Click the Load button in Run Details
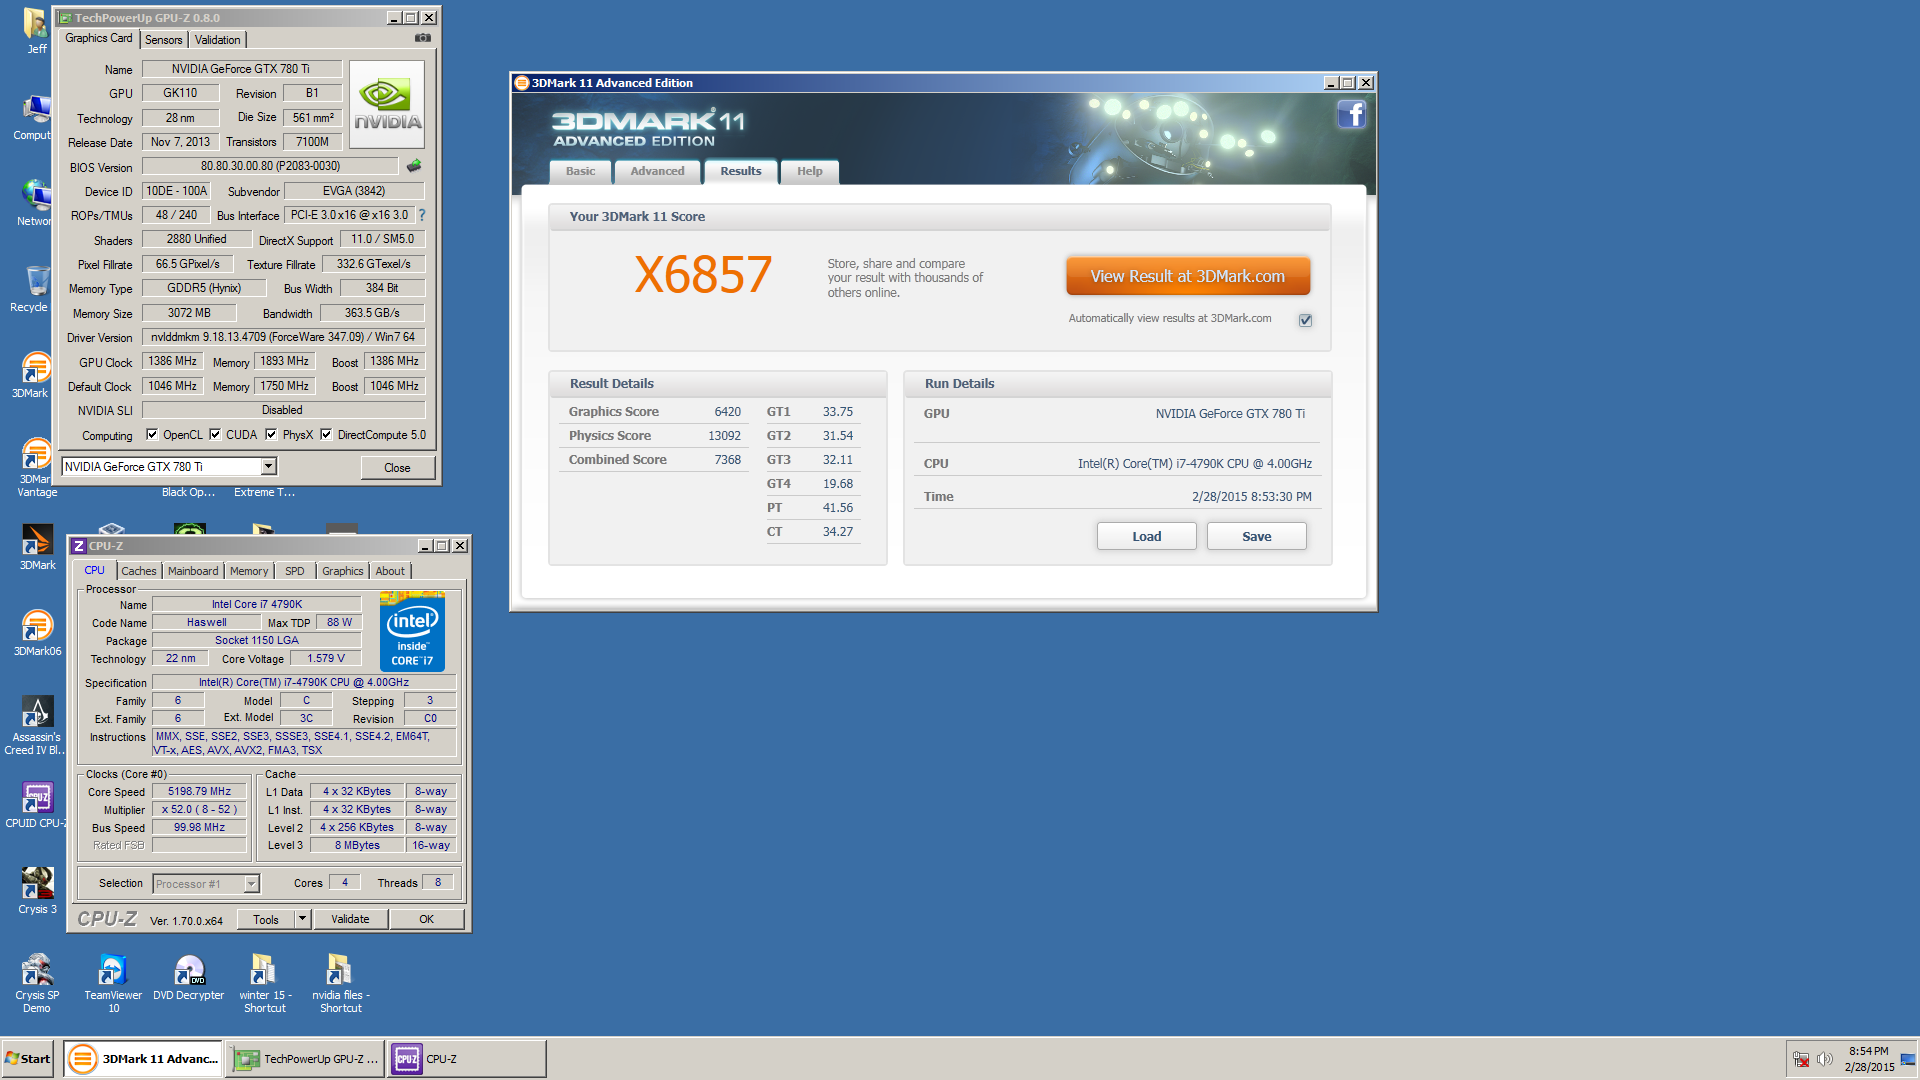1920x1080 pixels. (x=1147, y=537)
